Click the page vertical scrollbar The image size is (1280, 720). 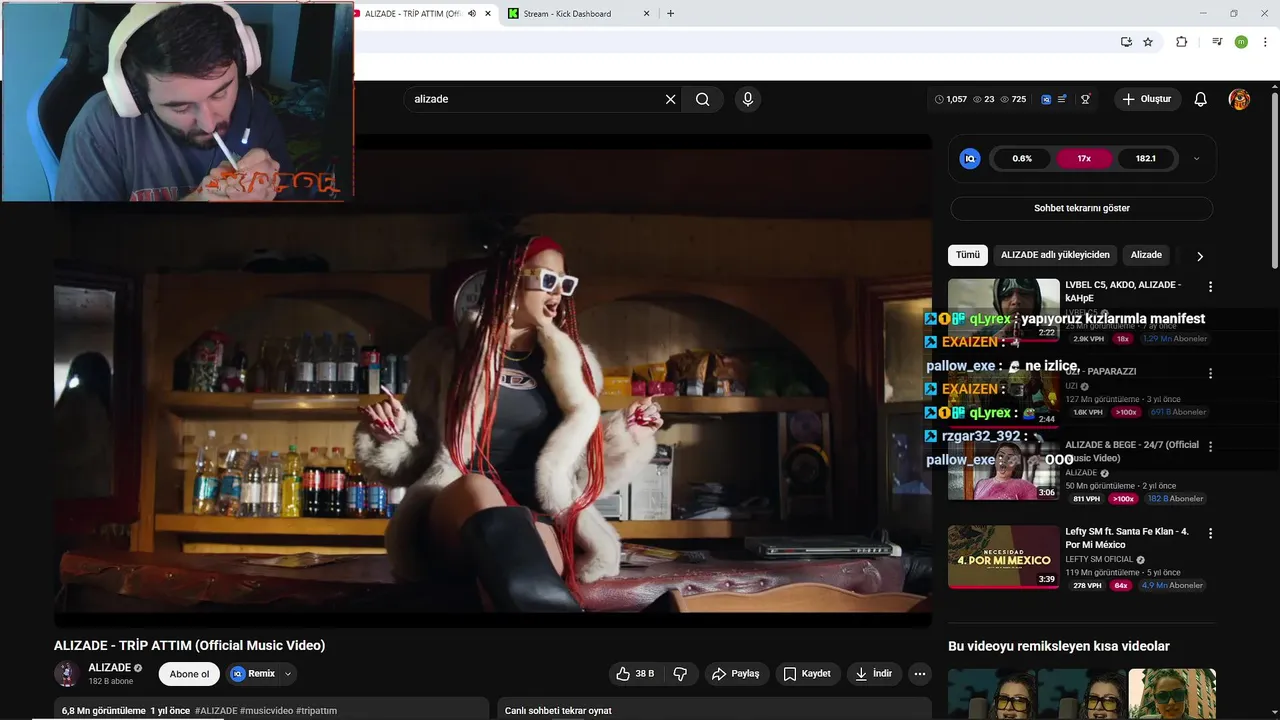pyautogui.click(x=1275, y=180)
